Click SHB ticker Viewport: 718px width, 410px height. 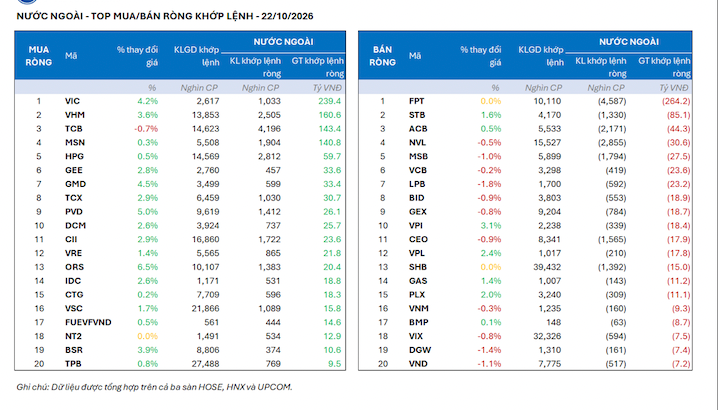(x=418, y=267)
